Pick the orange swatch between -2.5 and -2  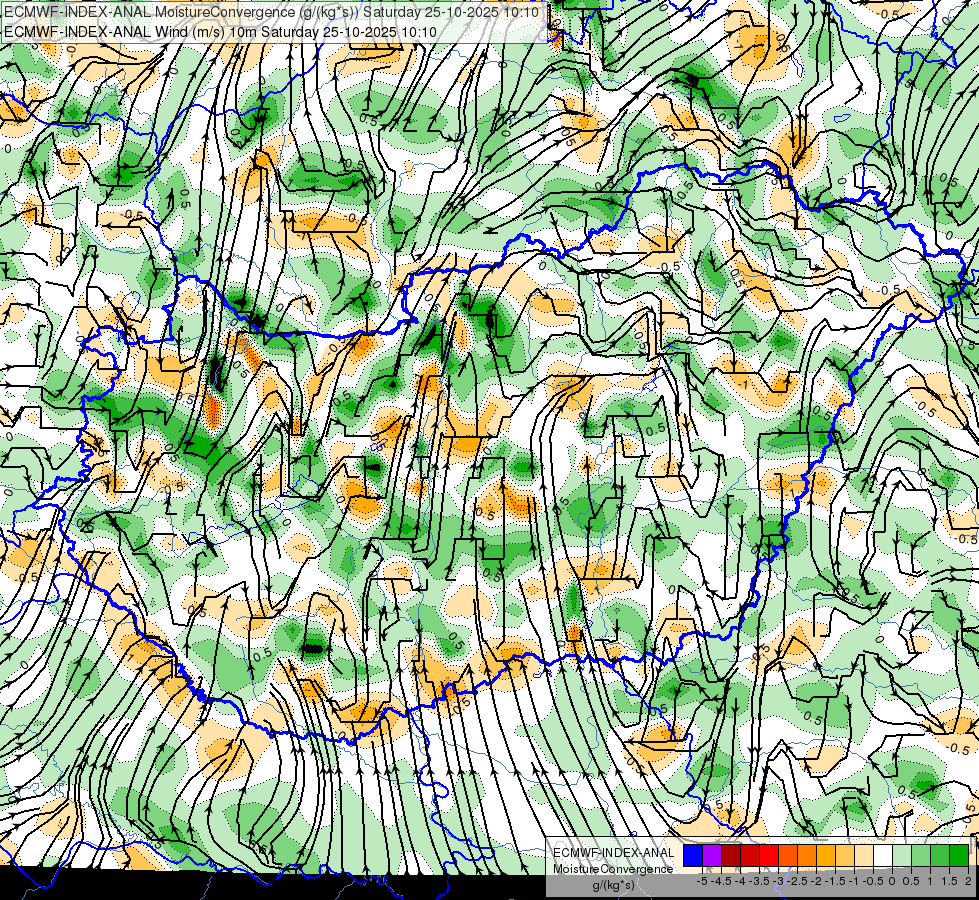pyautogui.click(x=807, y=856)
